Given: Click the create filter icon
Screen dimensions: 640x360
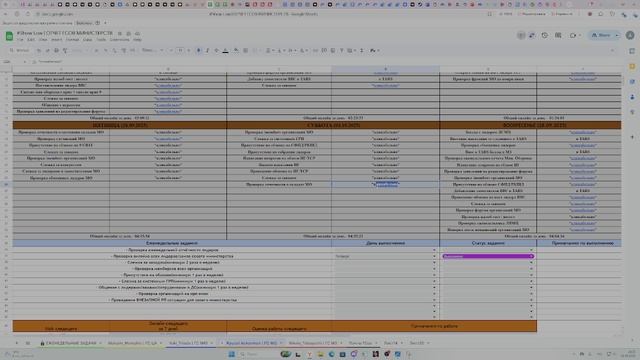Looking at the screenshot, I should pos(342,51).
